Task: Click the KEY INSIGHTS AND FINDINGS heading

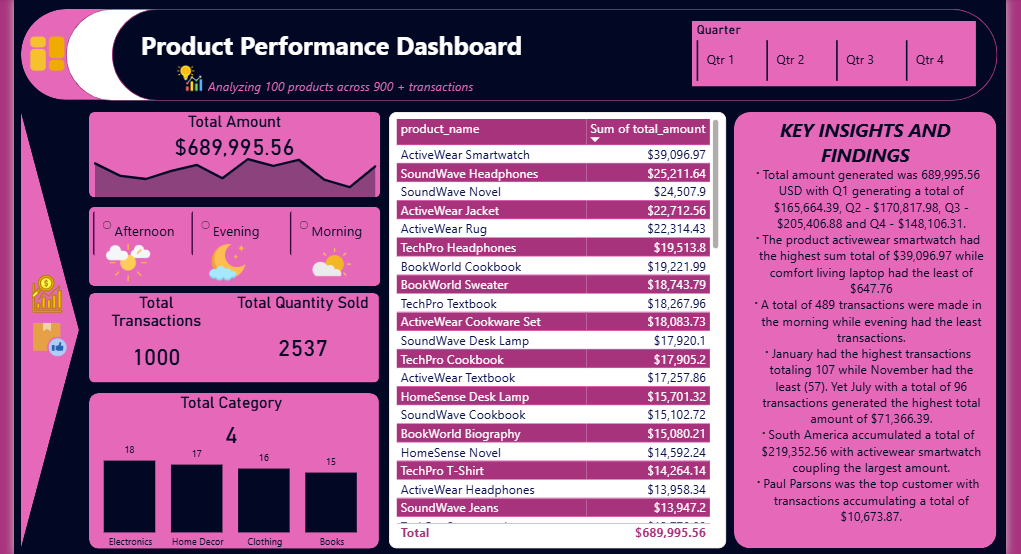Action: pos(865,143)
